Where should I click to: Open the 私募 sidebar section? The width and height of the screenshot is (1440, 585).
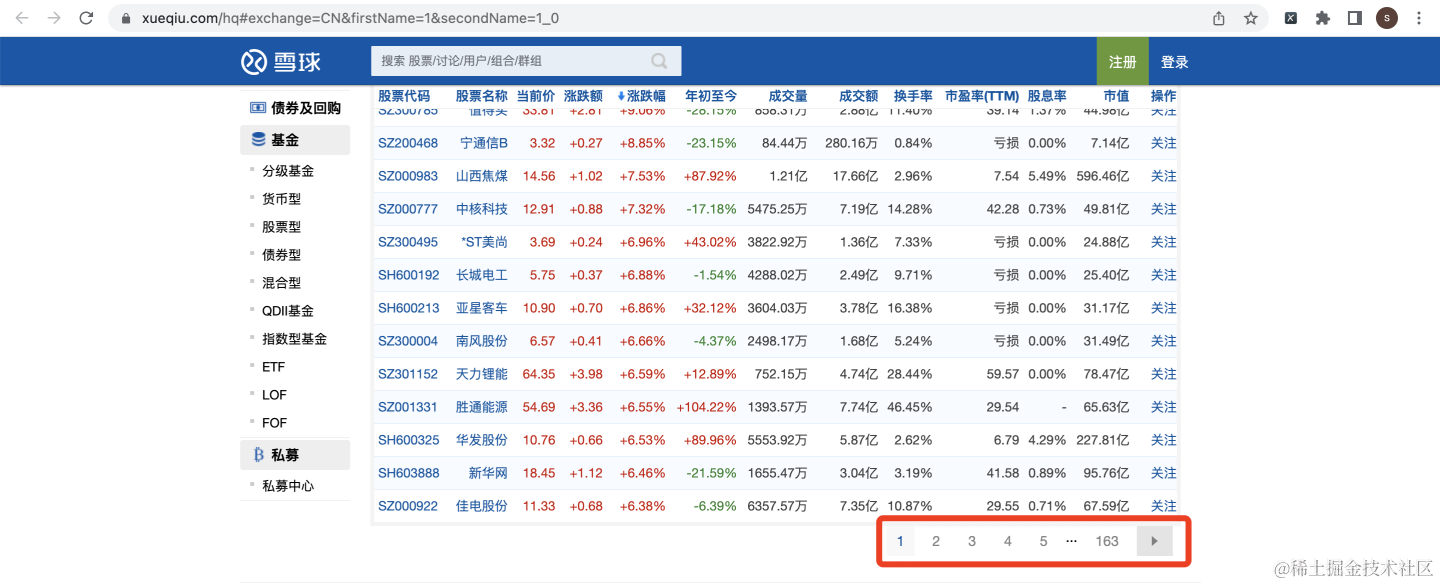(295, 455)
